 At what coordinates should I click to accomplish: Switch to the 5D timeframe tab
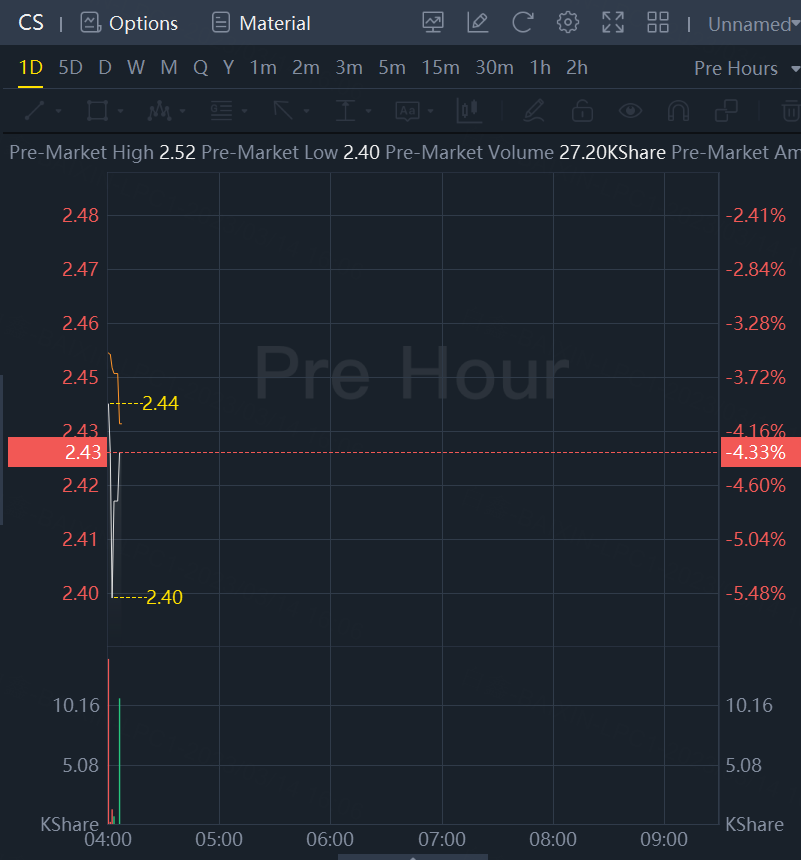point(70,68)
